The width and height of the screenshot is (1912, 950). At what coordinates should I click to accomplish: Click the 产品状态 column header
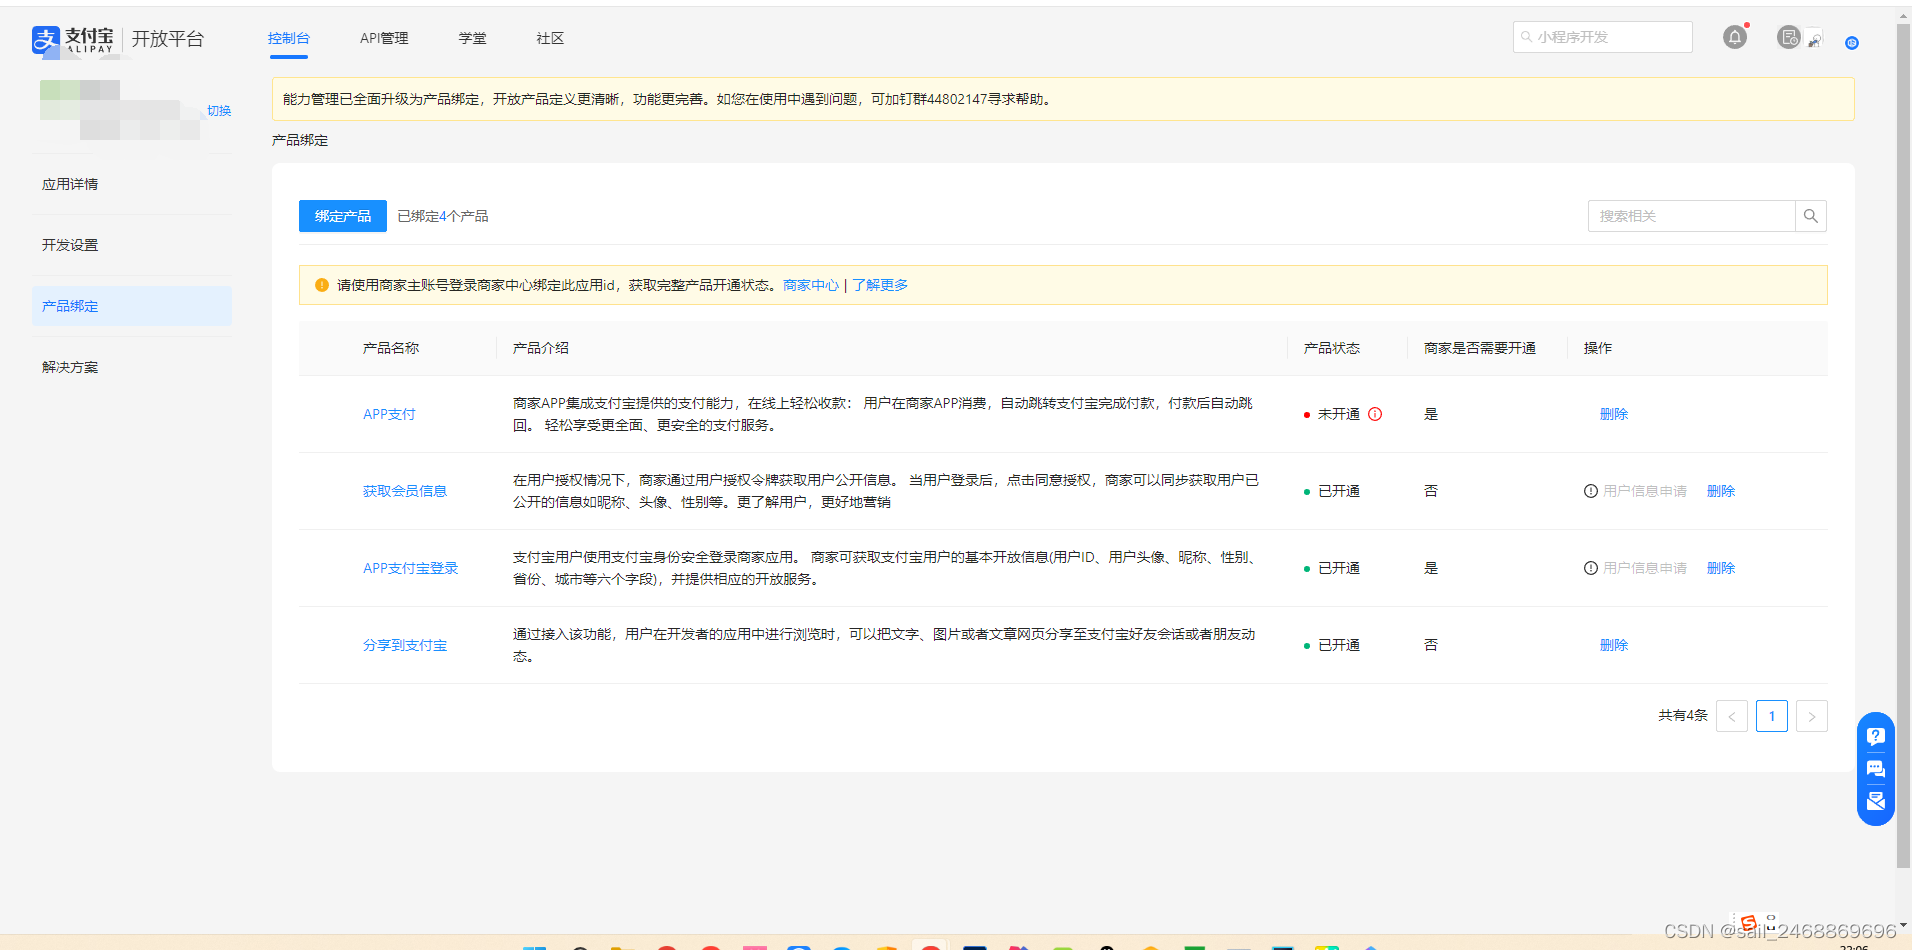coord(1332,348)
